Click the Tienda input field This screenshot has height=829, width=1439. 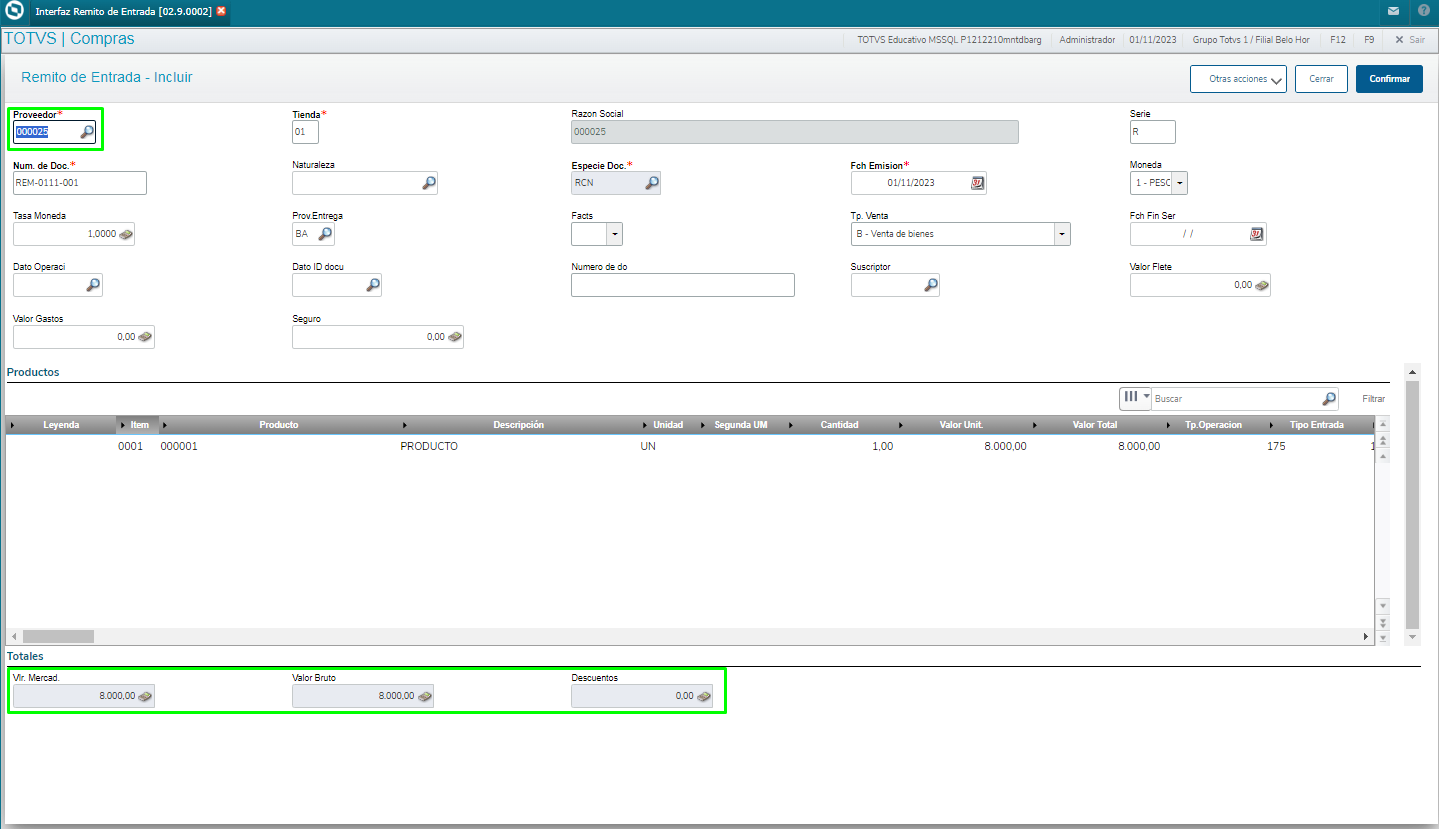tap(305, 132)
